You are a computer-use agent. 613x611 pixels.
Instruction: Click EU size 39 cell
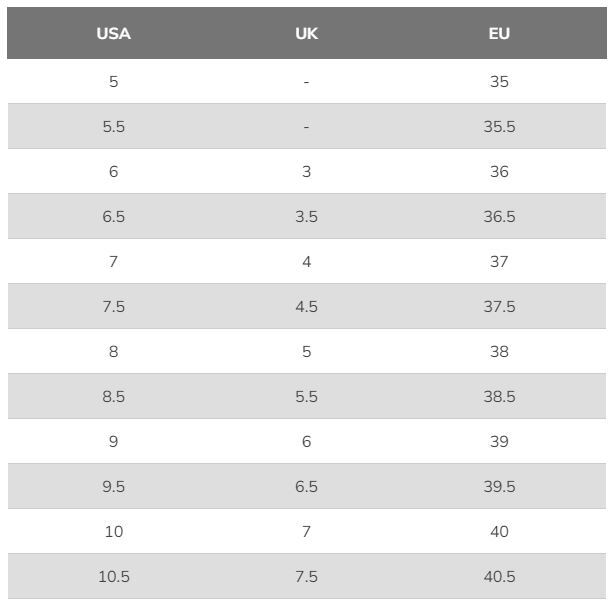pyautogui.click(x=499, y=441)
